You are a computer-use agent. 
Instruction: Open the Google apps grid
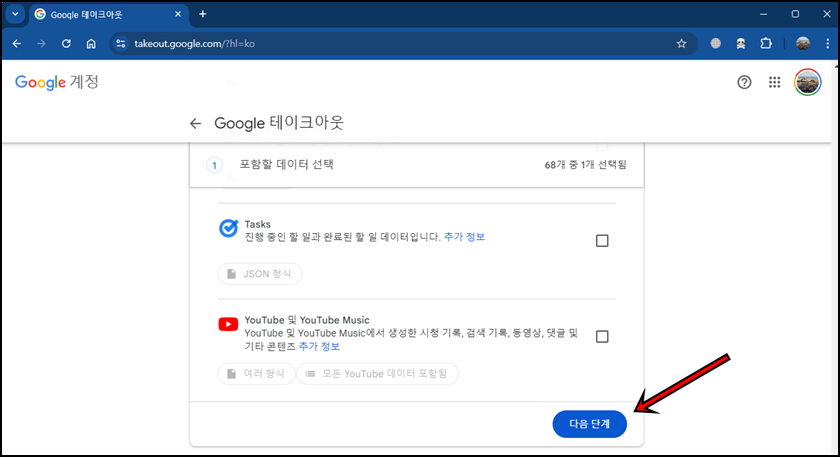coord(775,82)
